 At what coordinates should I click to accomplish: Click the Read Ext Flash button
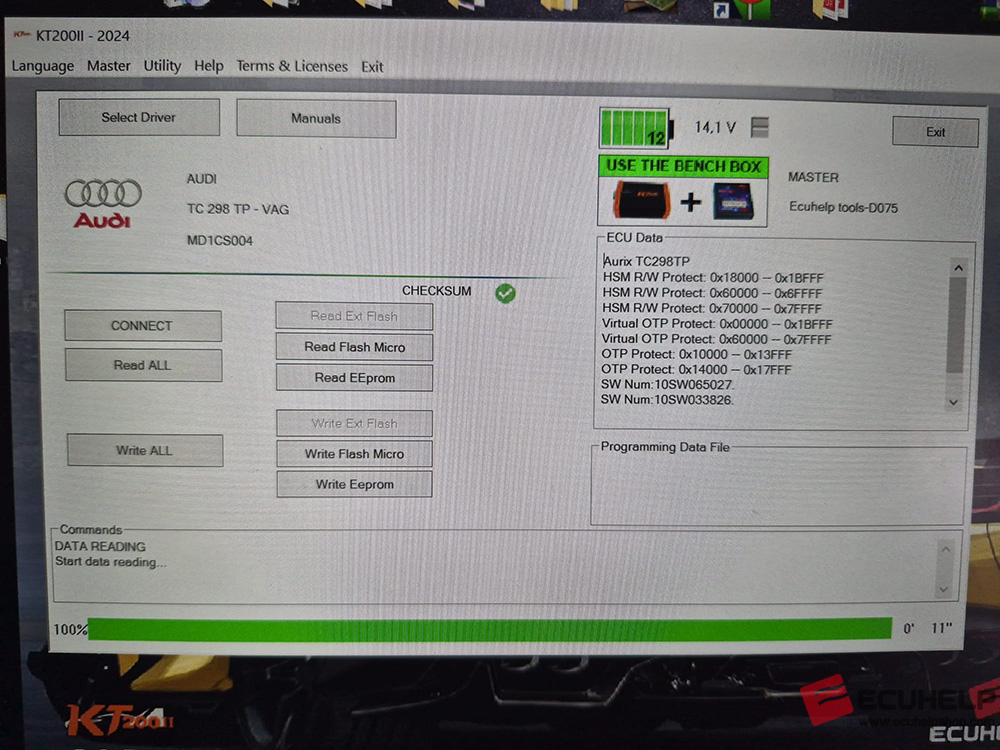[354, 316]
